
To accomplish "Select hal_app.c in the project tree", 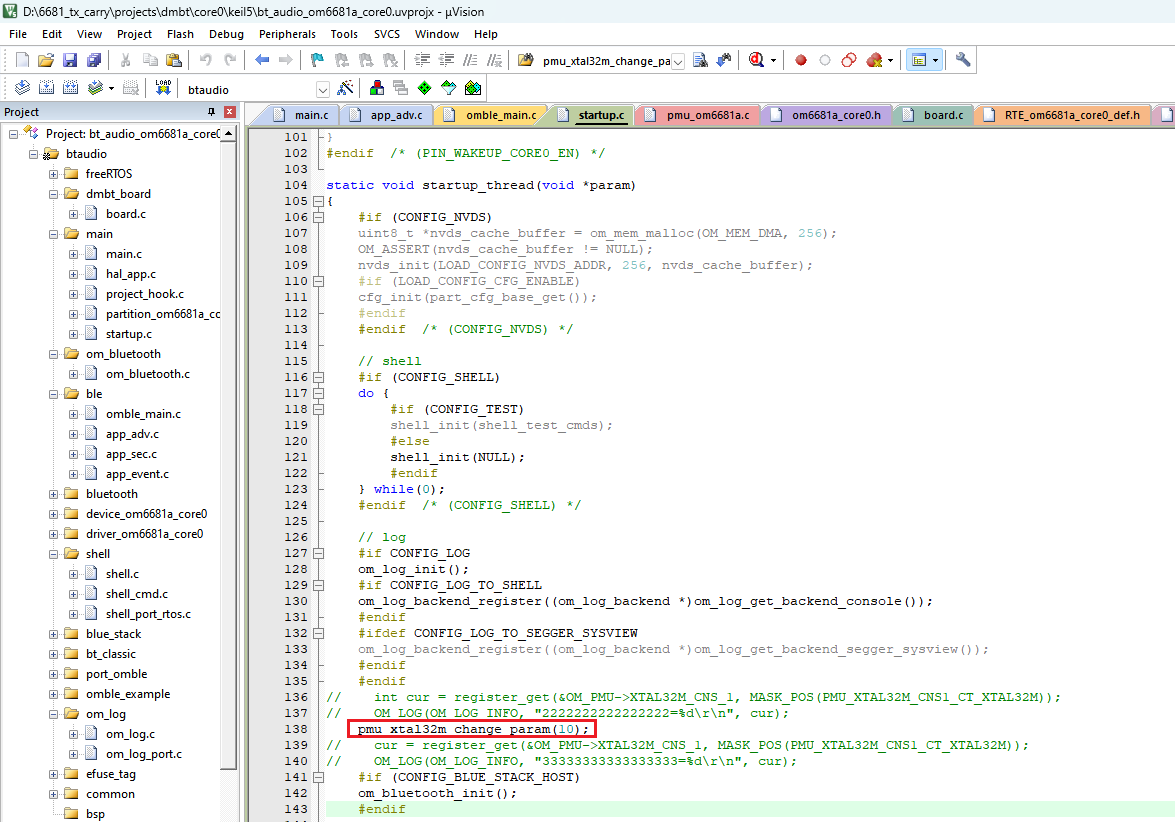I will tap(131, 274).
